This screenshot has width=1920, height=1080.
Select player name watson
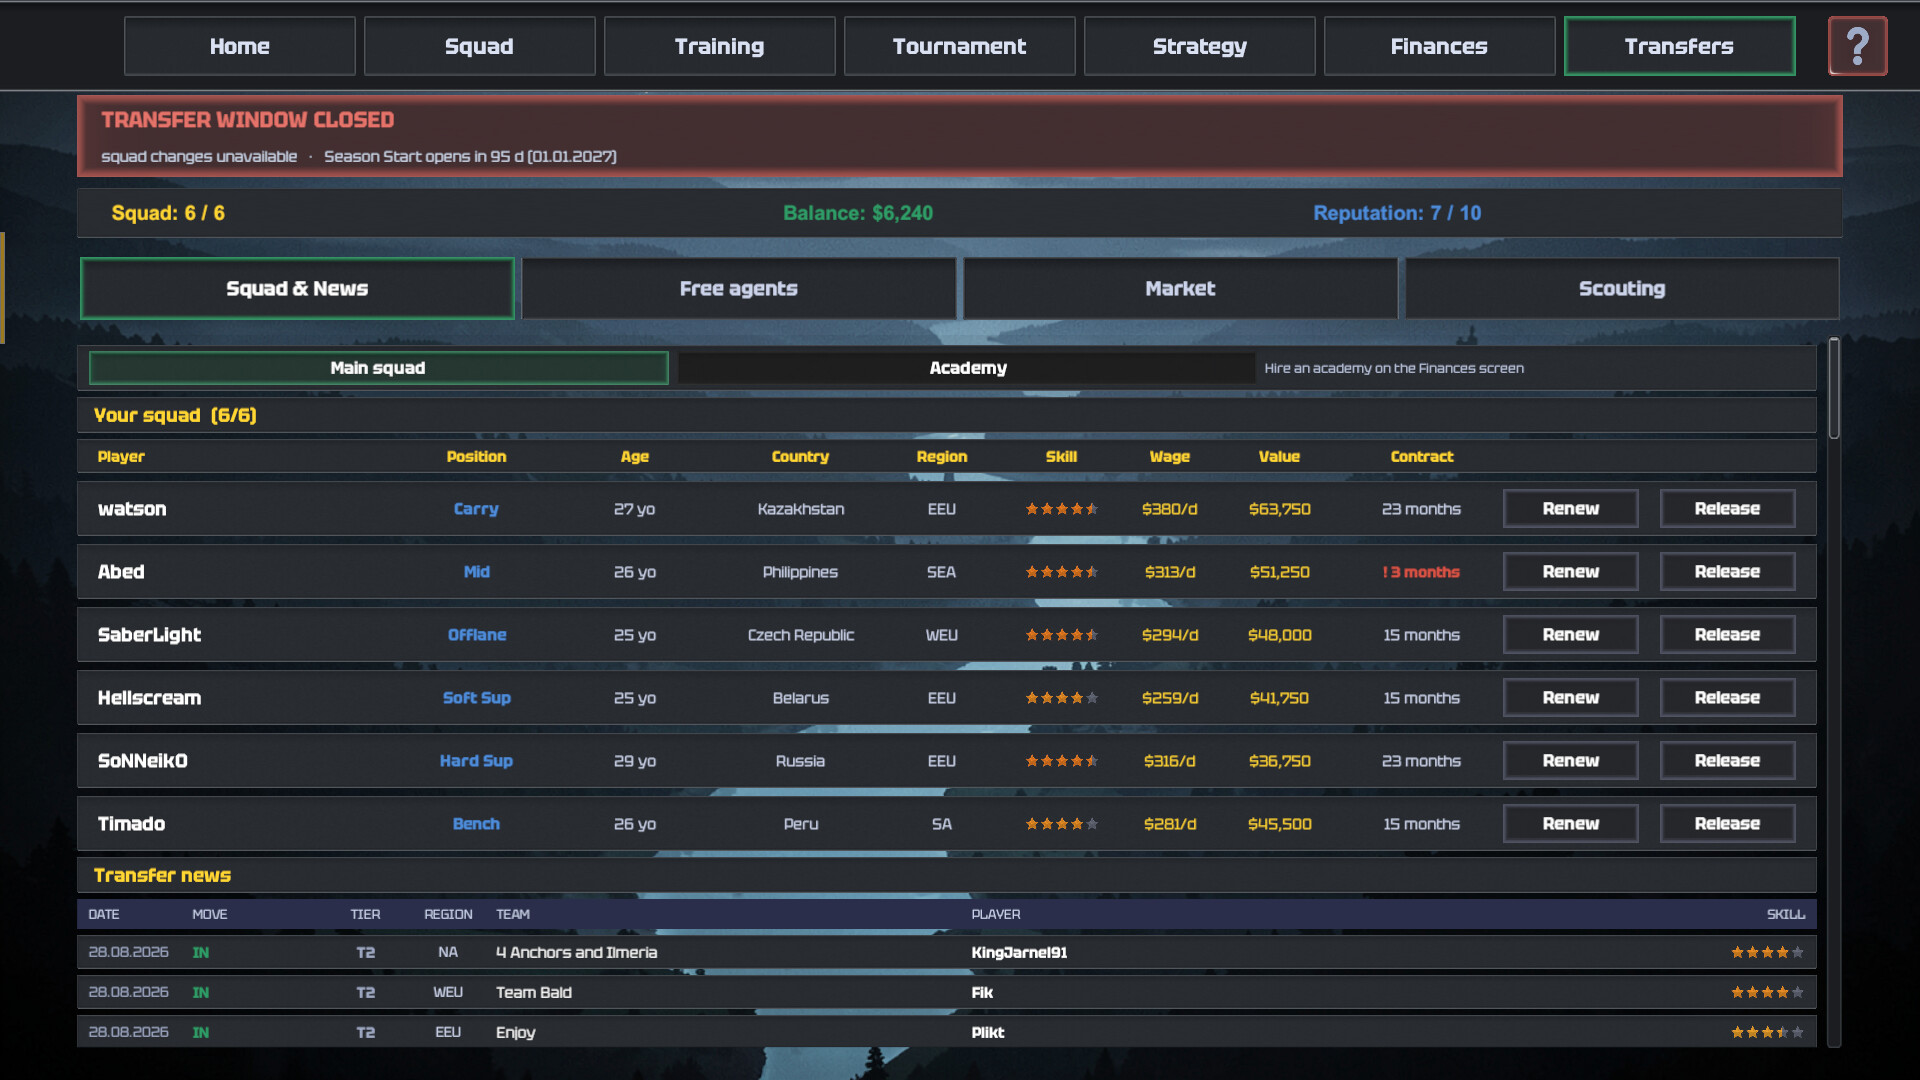pyautogui.click(x=132, y=509)
